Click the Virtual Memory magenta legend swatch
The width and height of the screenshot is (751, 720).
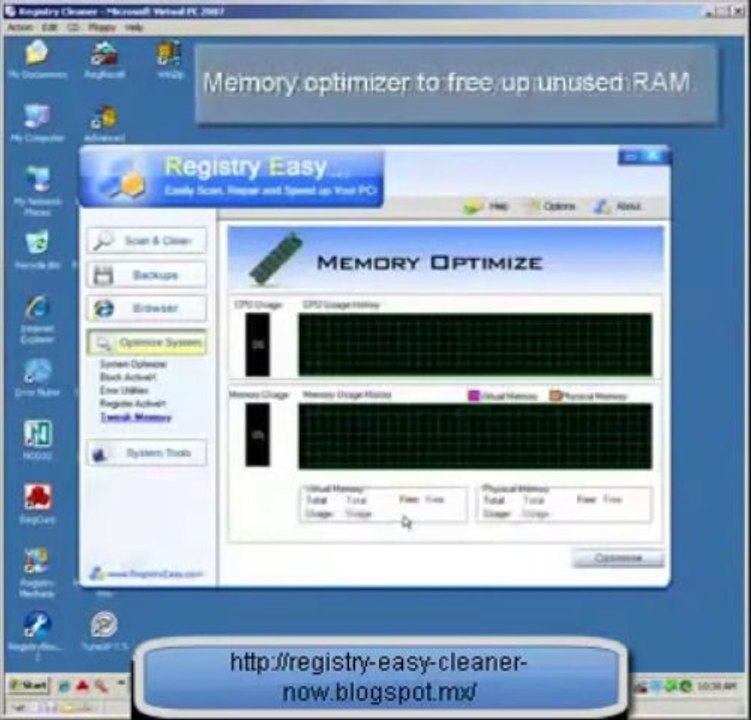(473, 396)
